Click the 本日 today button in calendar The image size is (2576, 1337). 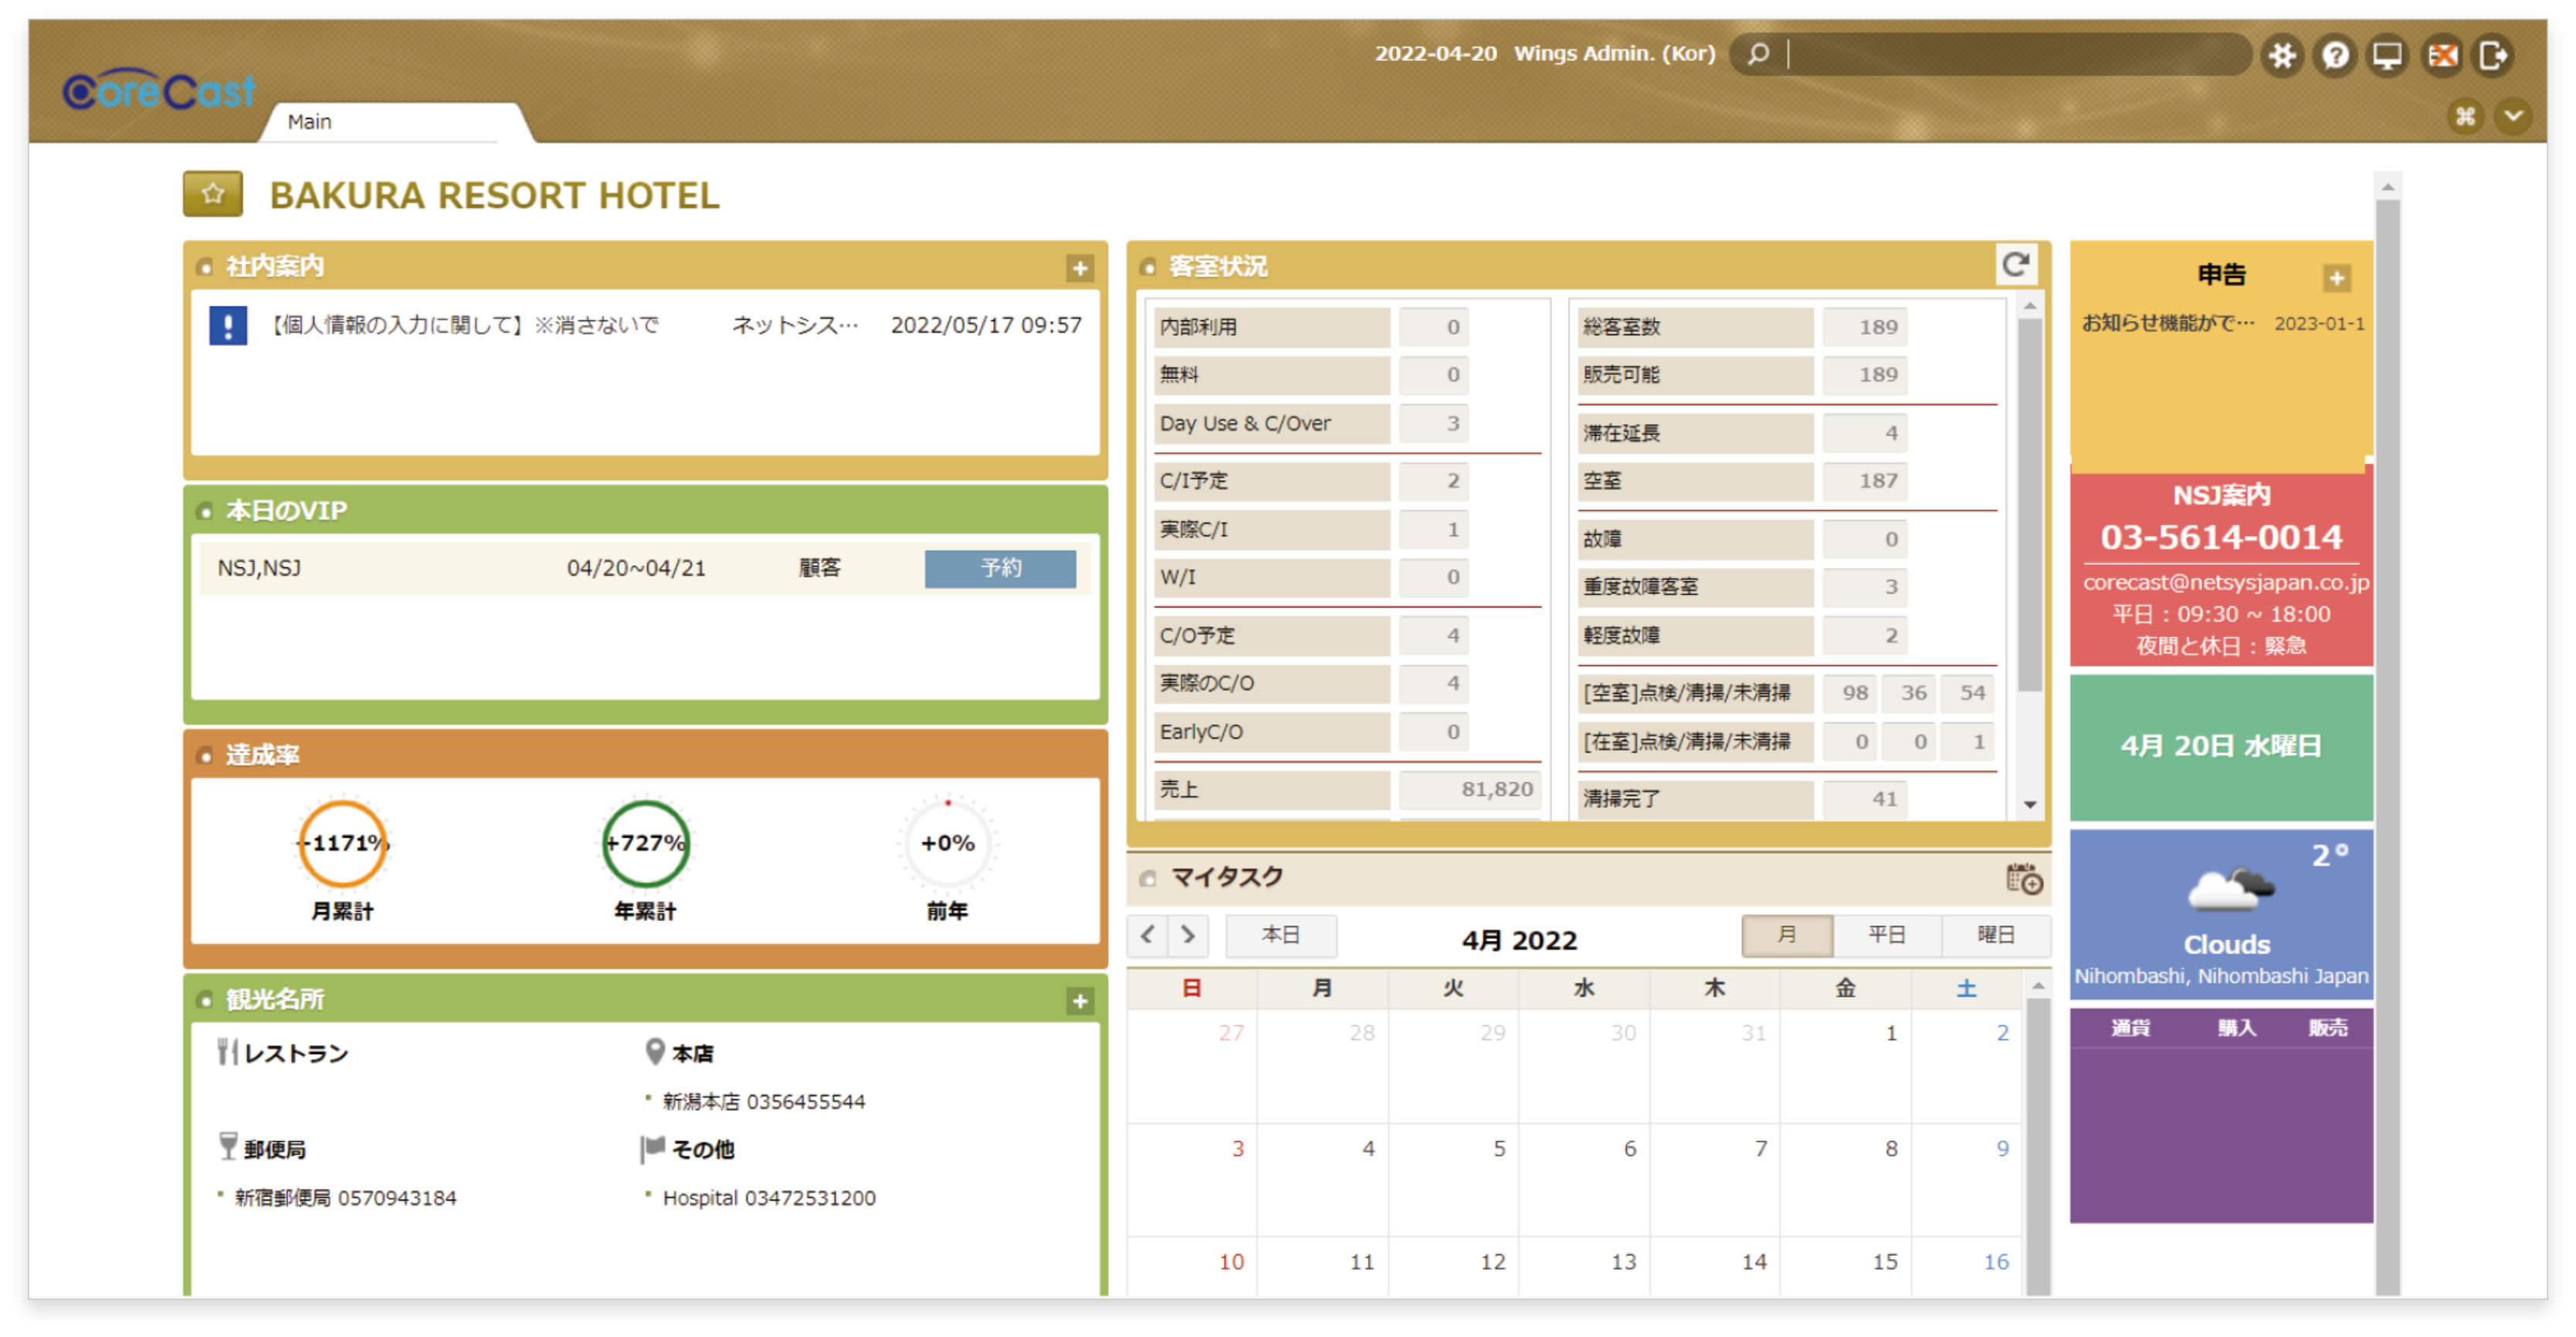1281,935
